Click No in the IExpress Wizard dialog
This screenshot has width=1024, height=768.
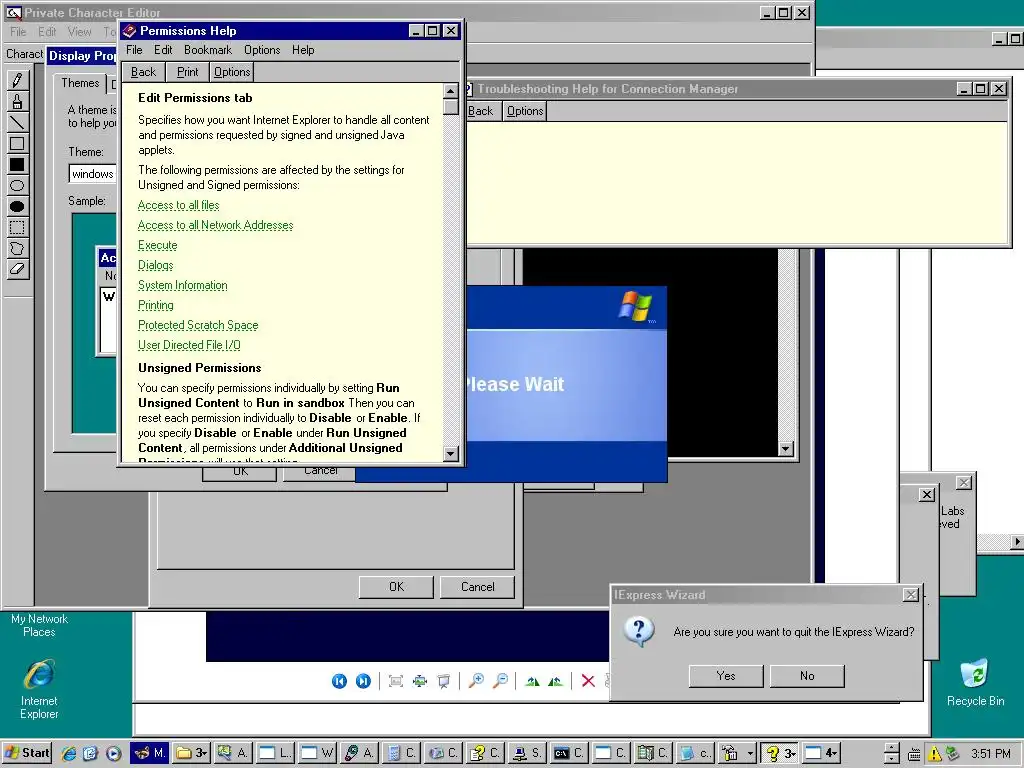(807, 676)
